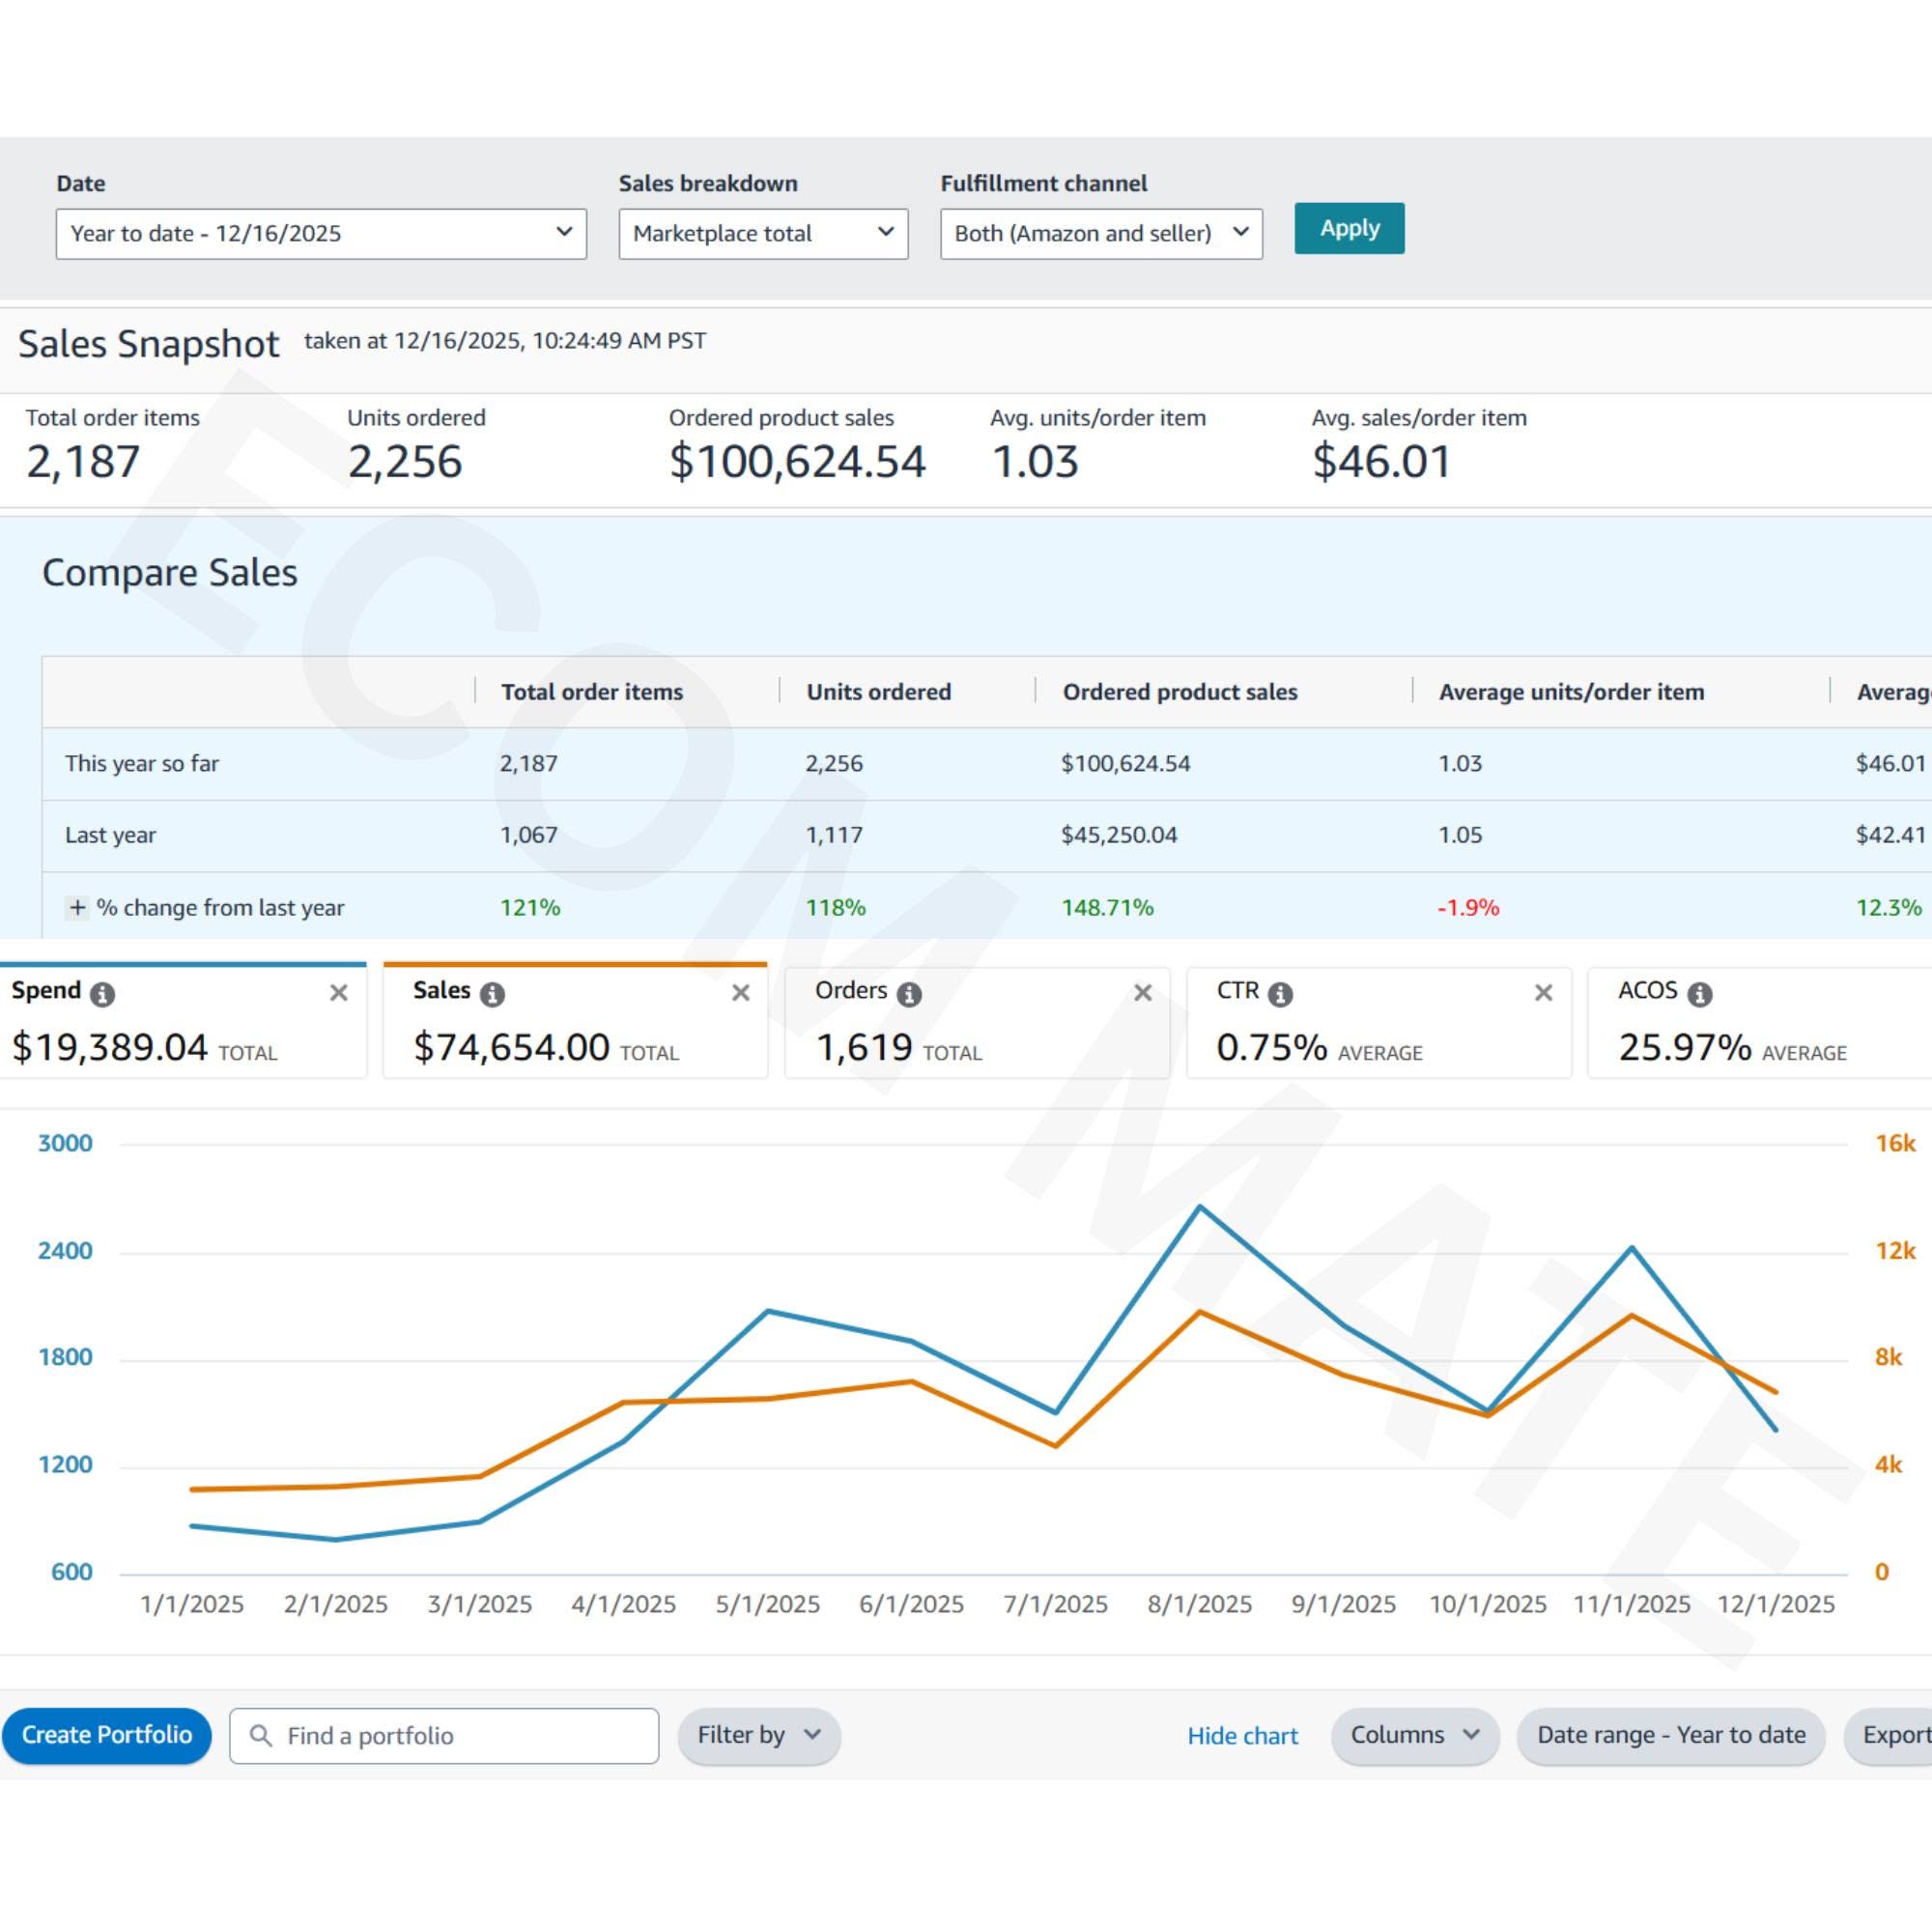The width and height of the screenshot is (1932, 1932).
Task: Select the Orders metric card
Action: point(977,1022)
